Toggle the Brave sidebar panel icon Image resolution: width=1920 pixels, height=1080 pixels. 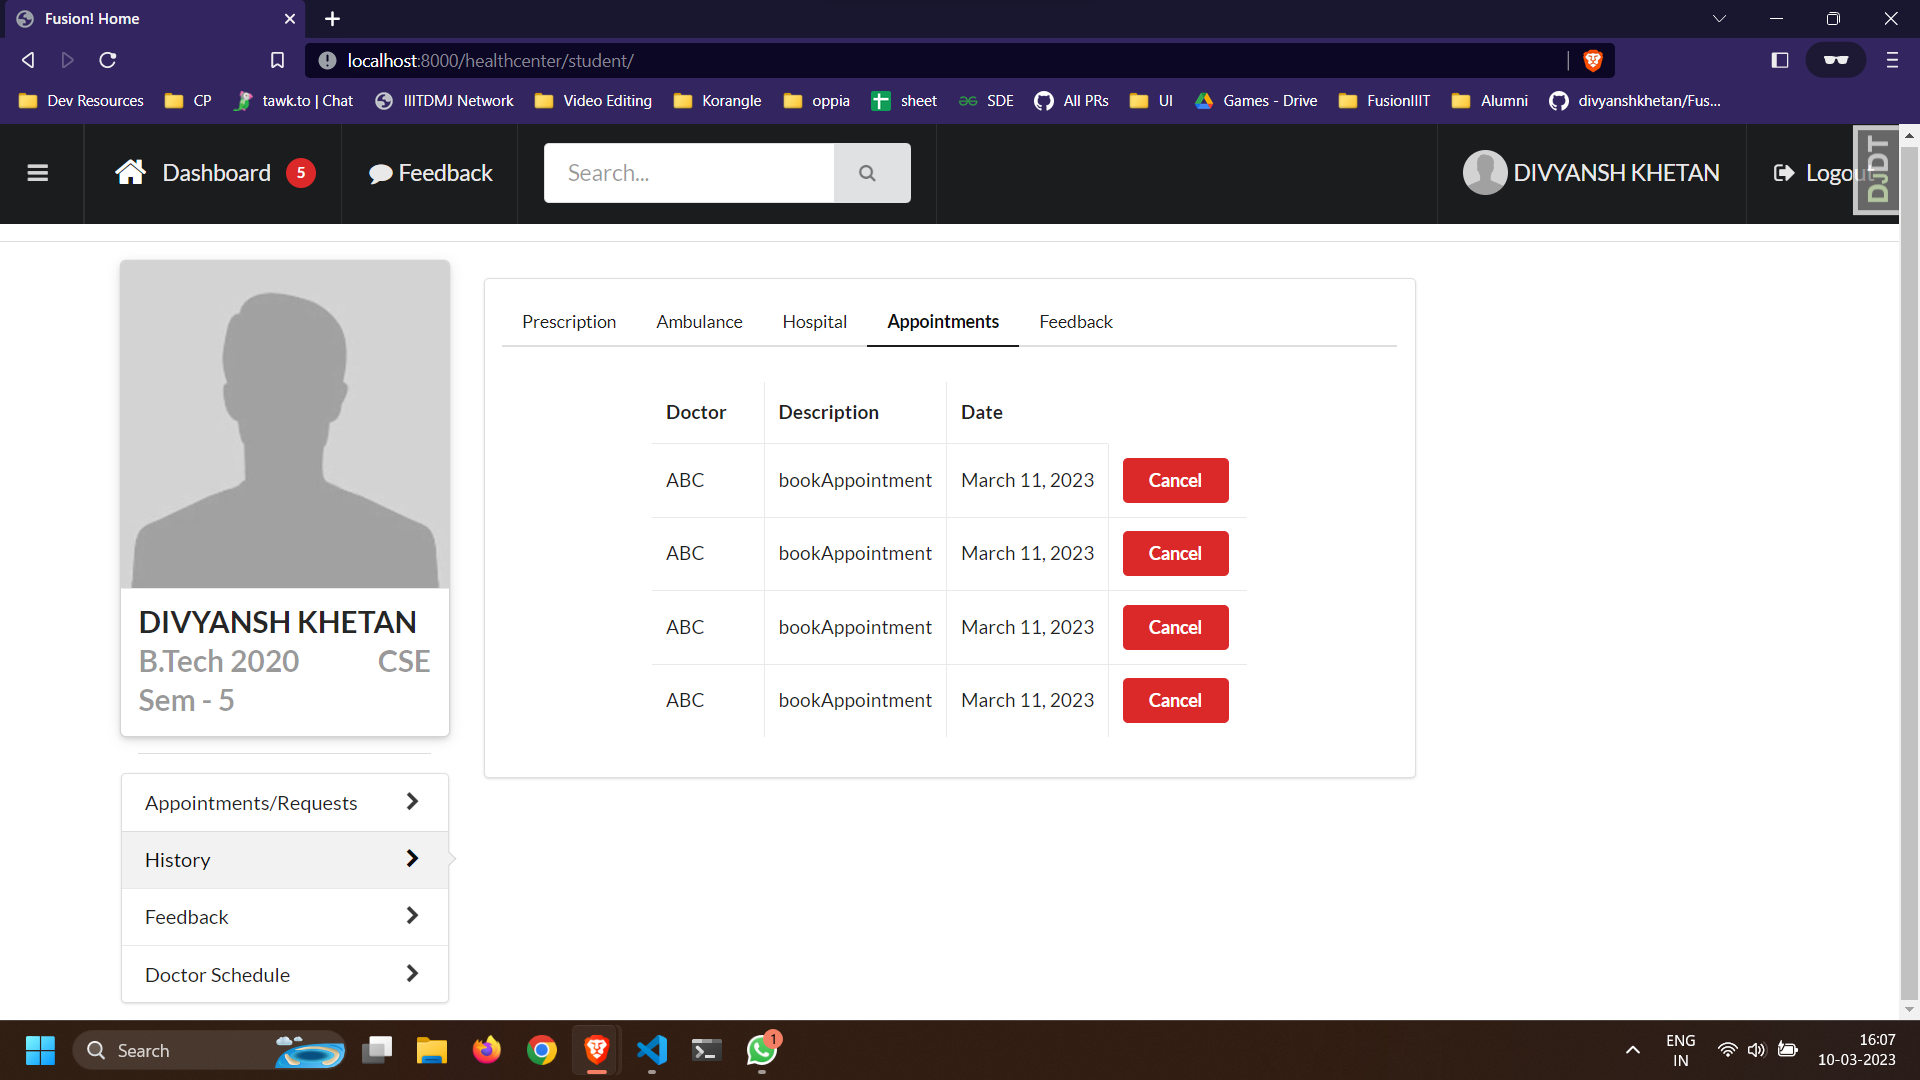[x=1780, y=61]
